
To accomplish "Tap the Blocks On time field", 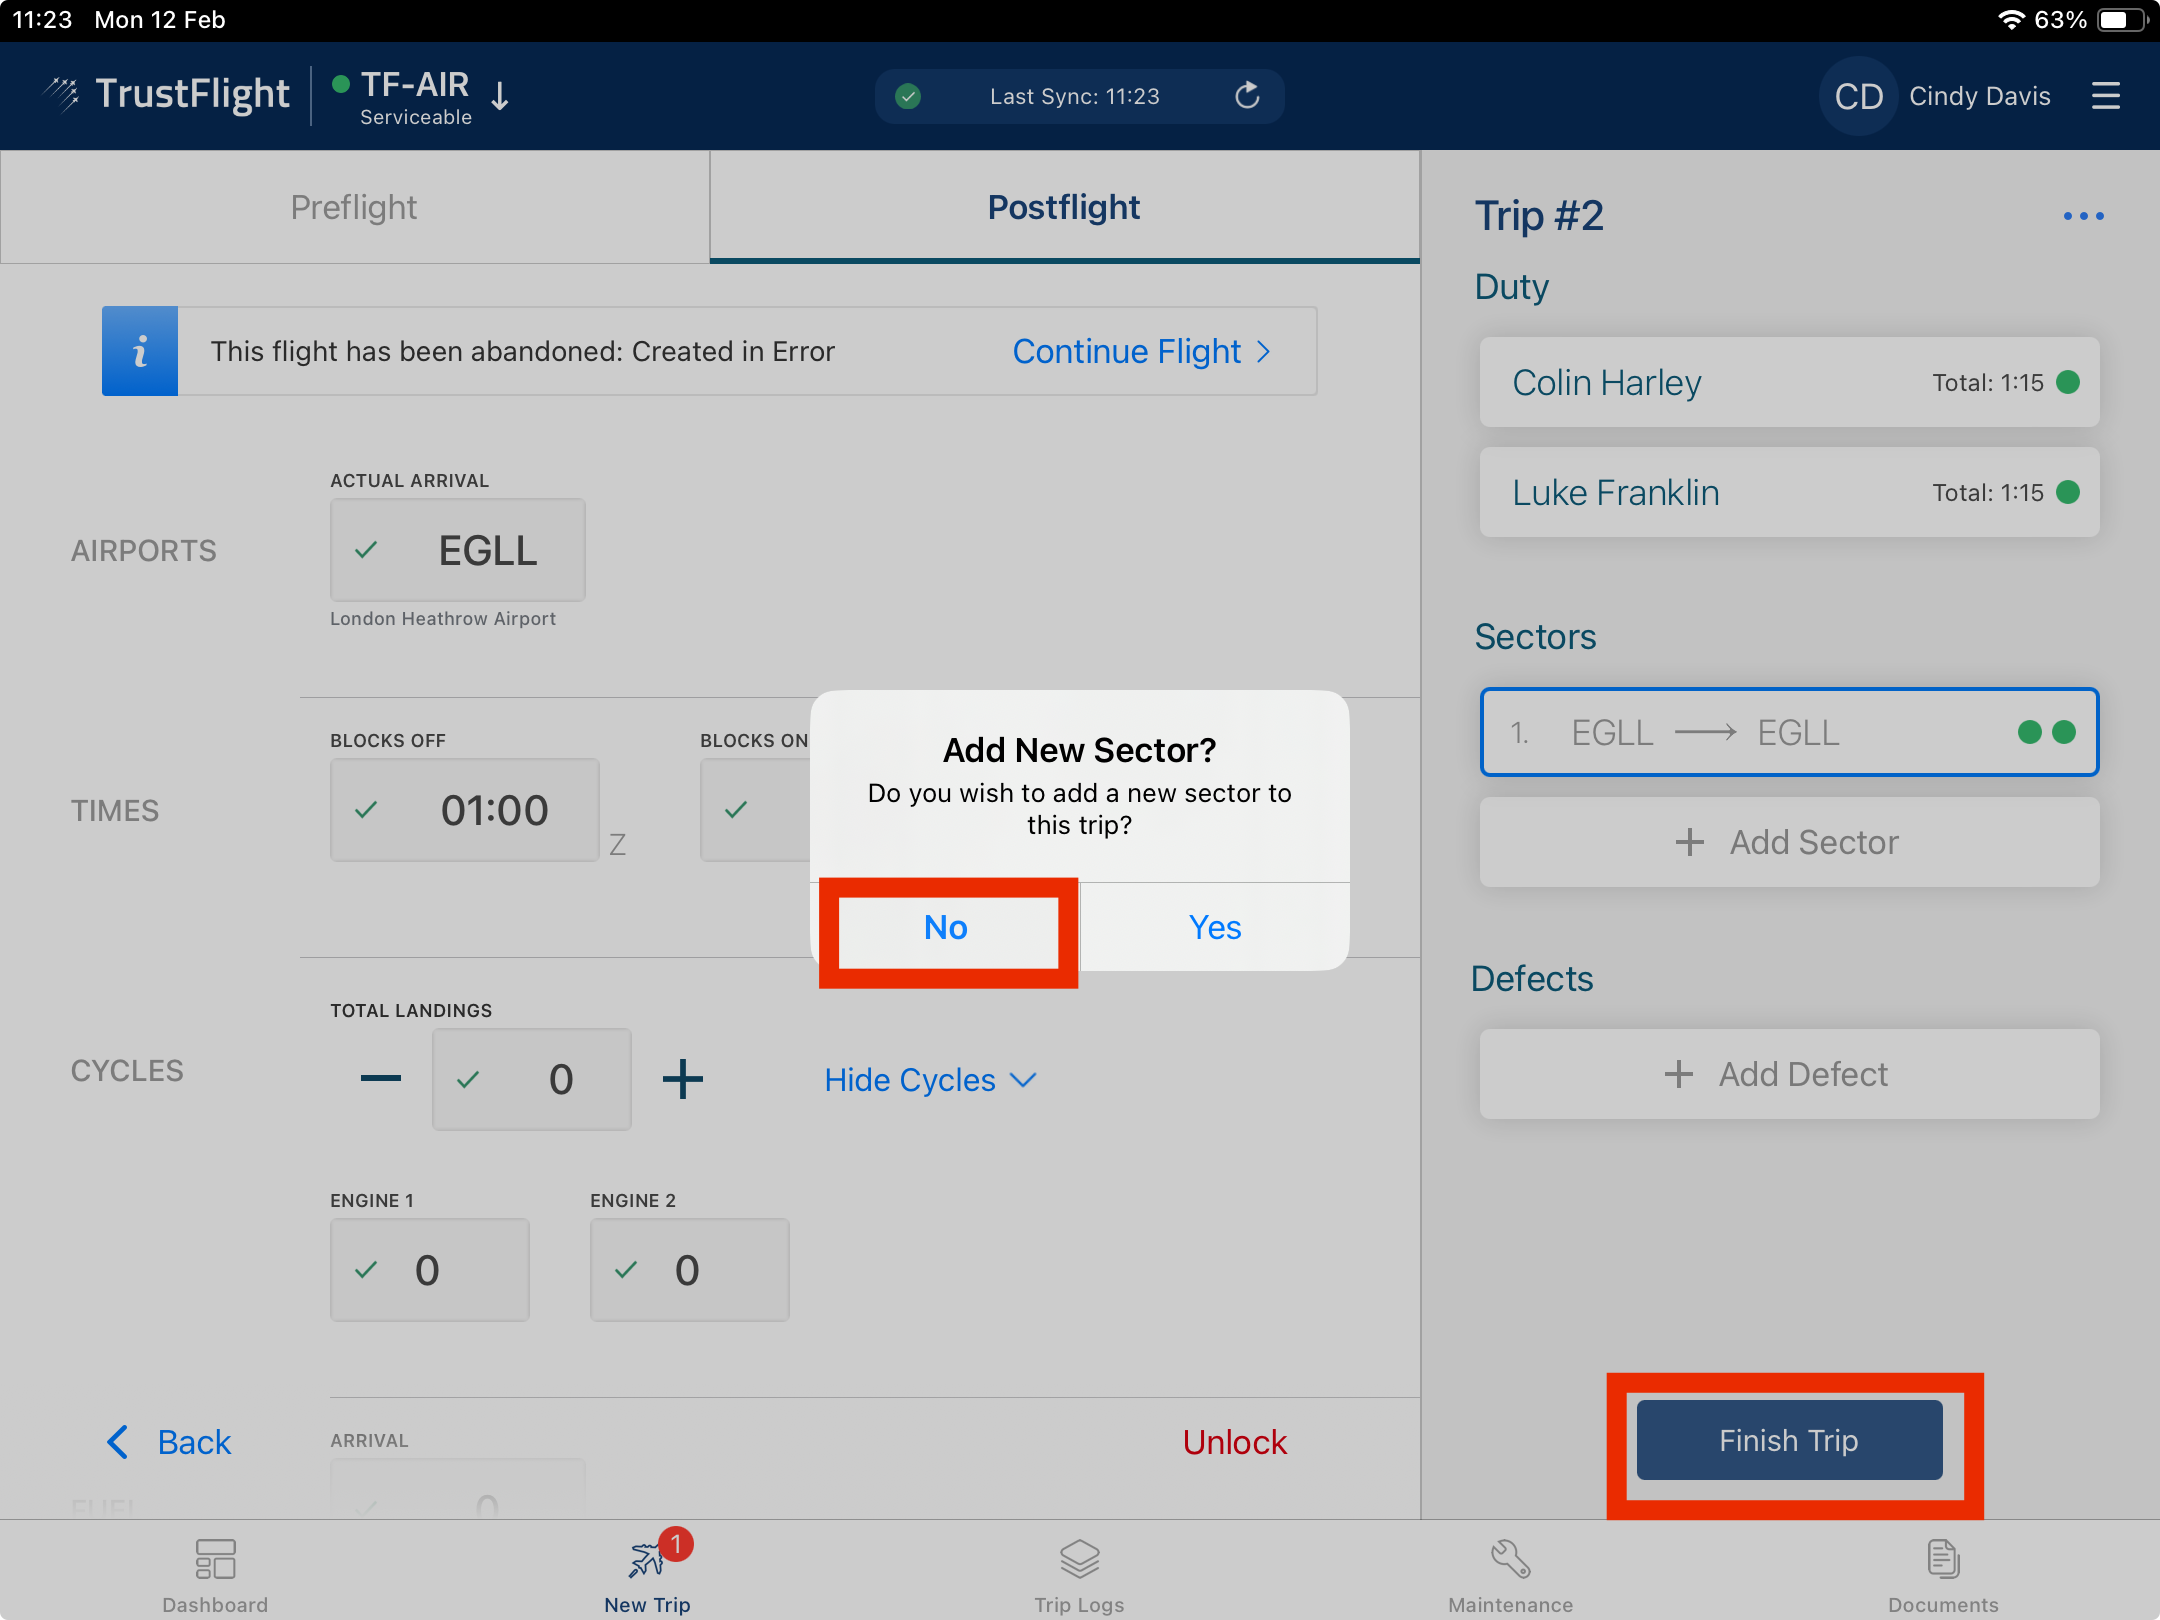I will (756, 810).
